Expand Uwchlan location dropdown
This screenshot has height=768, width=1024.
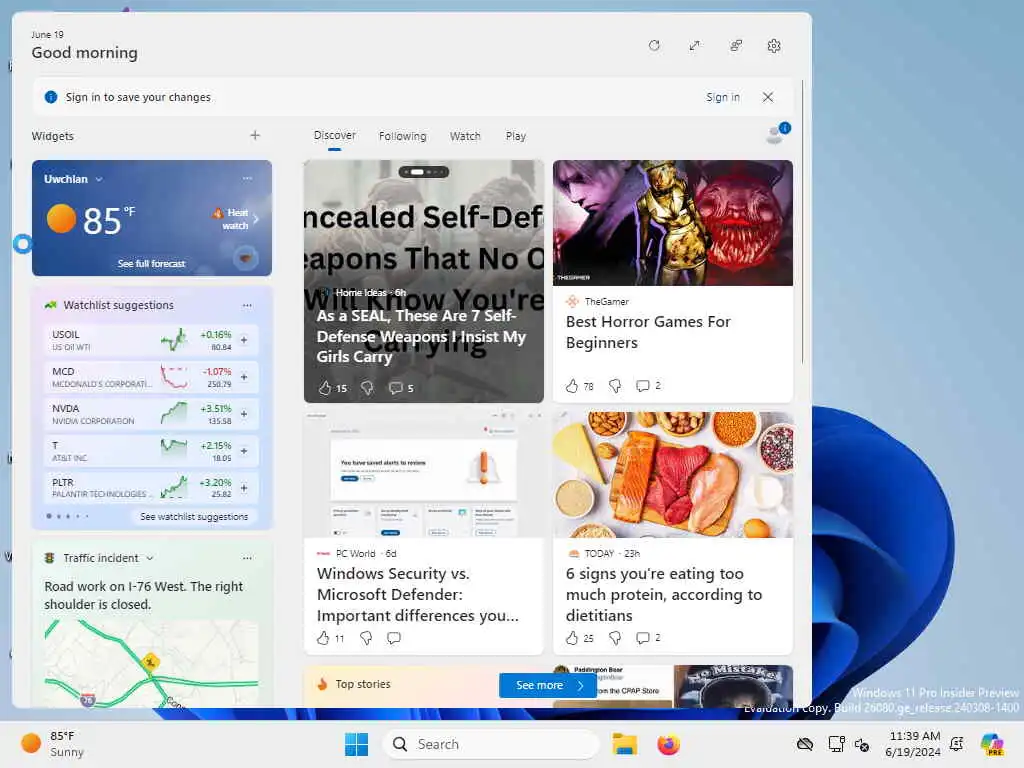pyautogui.click(x=99, y=180)
